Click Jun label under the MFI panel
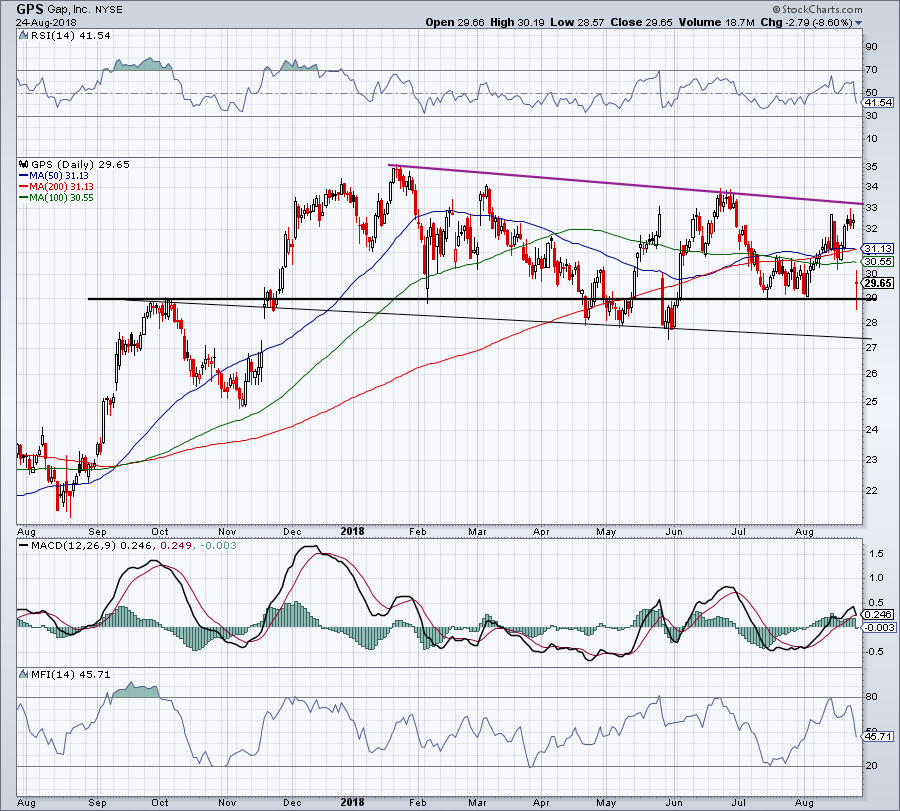The image size is (900, 811). [x=673, y=802]
